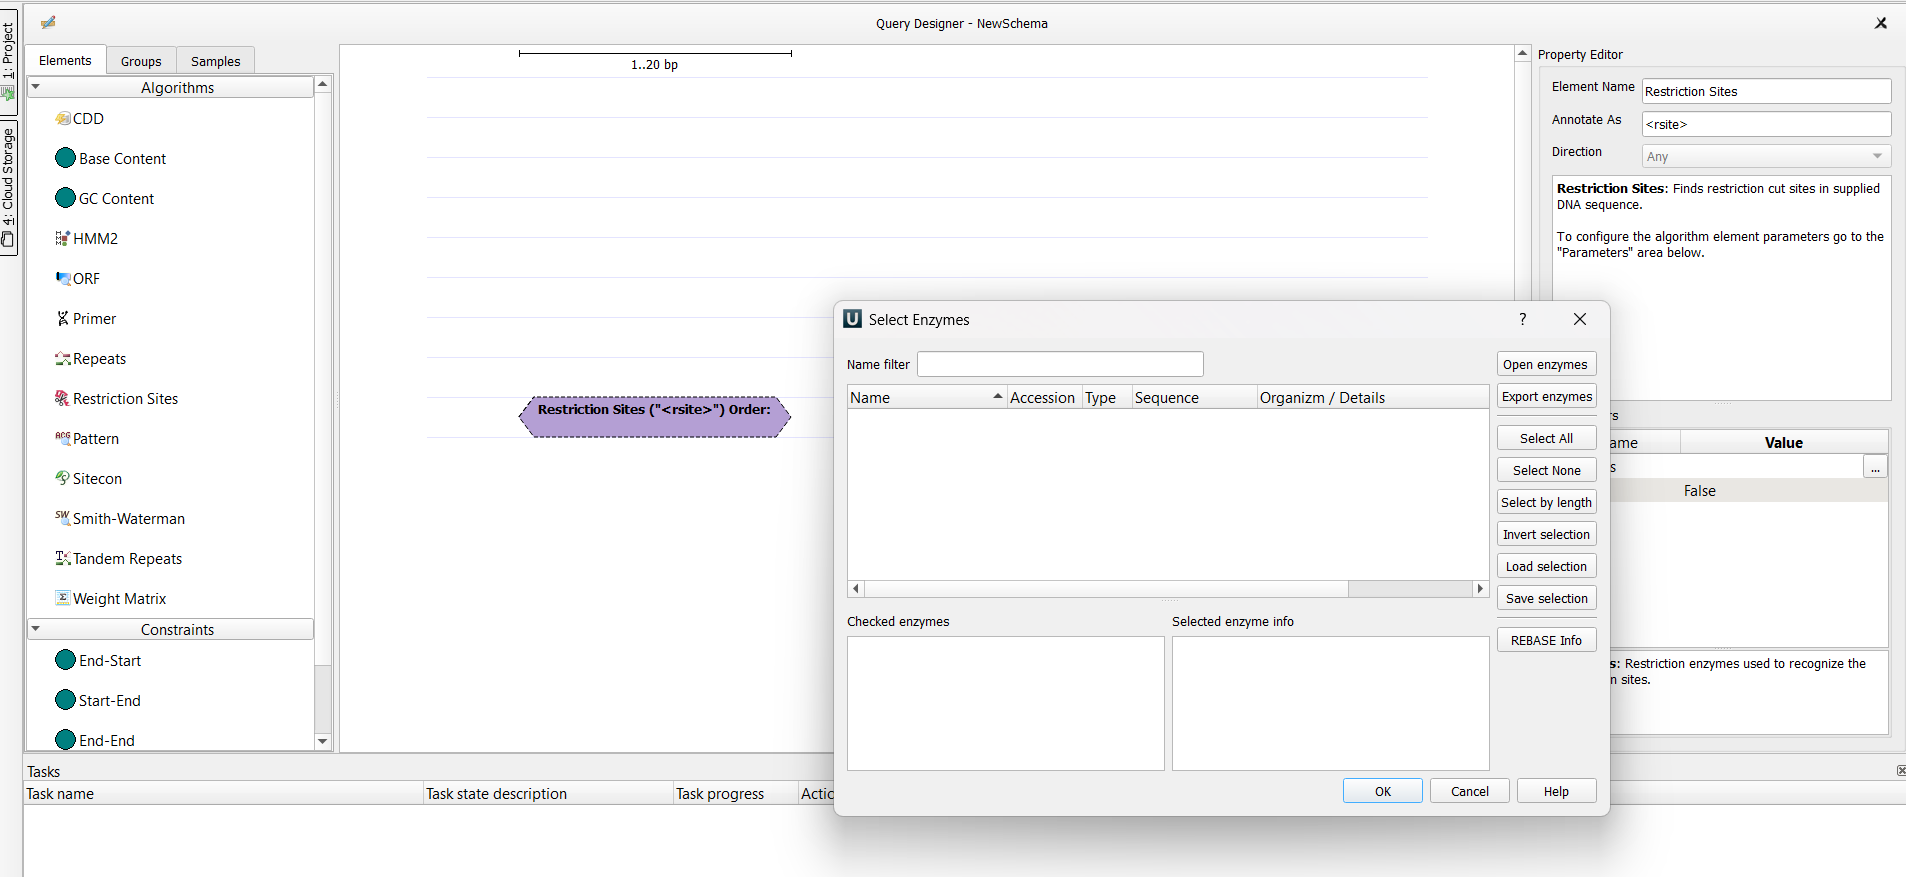Open the Cloud Storage side panel
The height and width of the screenshot is (877, 1906).
pos(8,188)
